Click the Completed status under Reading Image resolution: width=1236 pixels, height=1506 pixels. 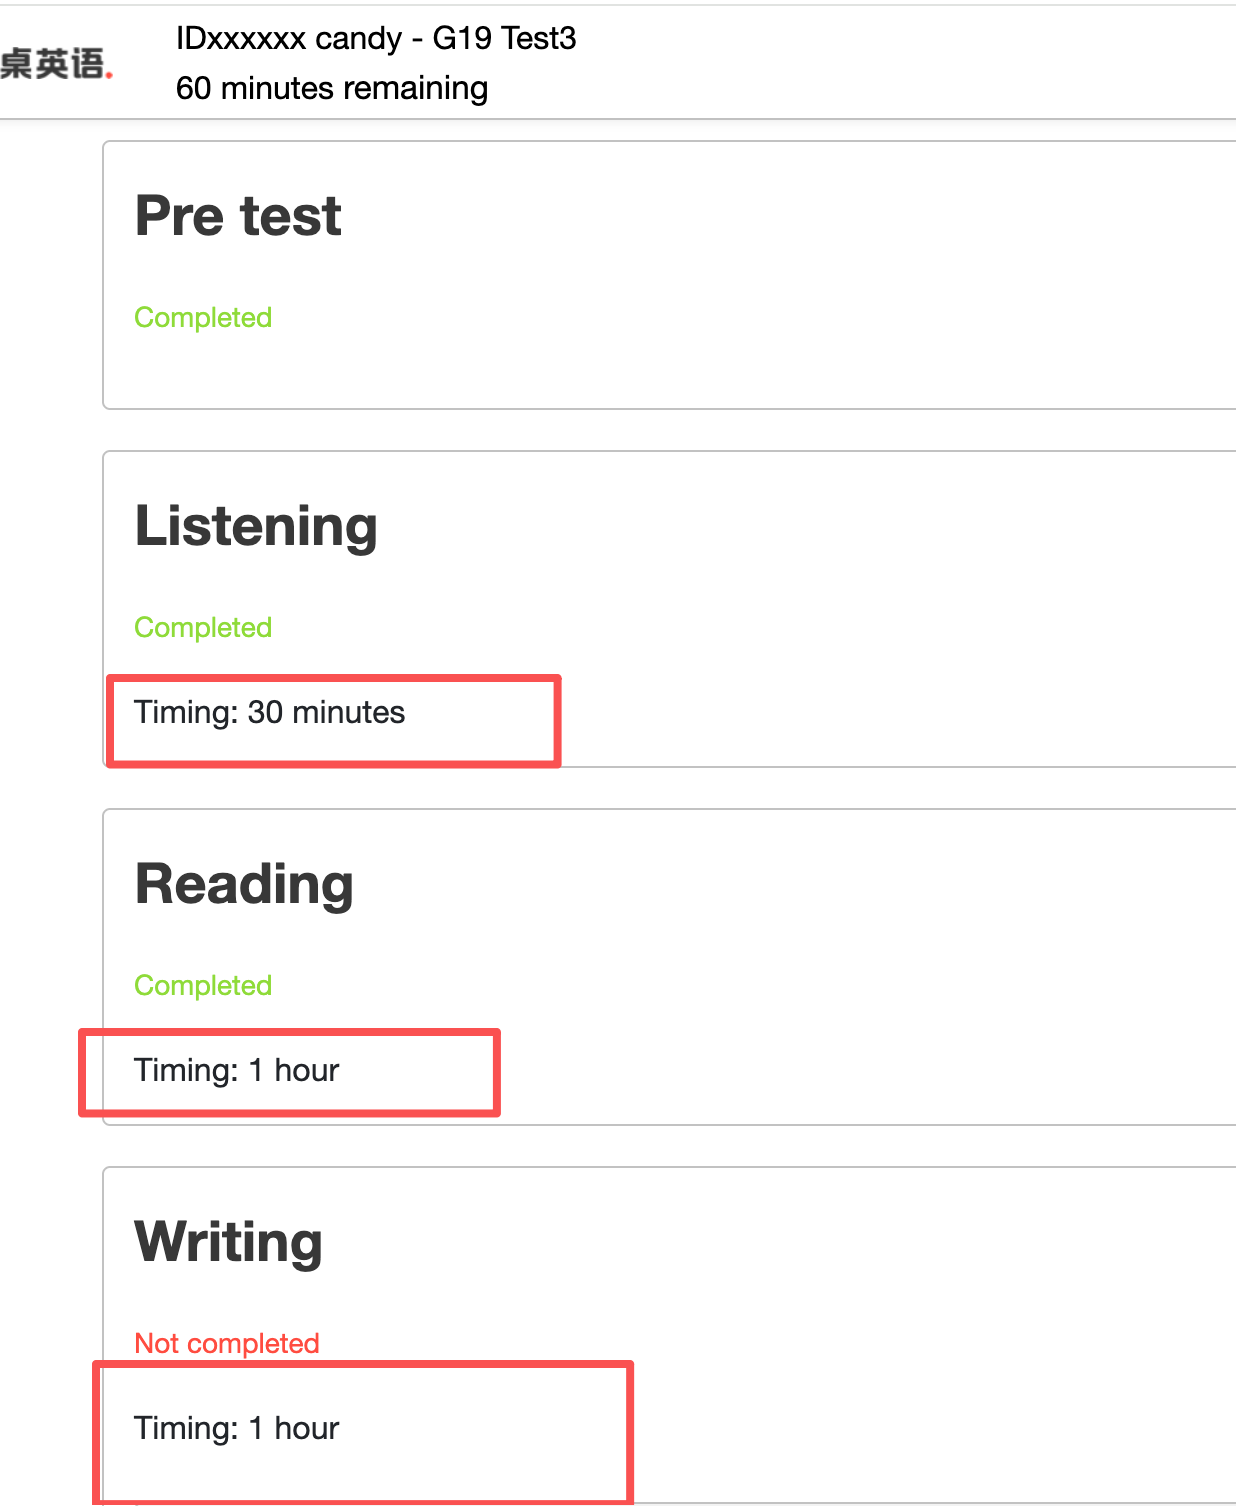[203, 986]
